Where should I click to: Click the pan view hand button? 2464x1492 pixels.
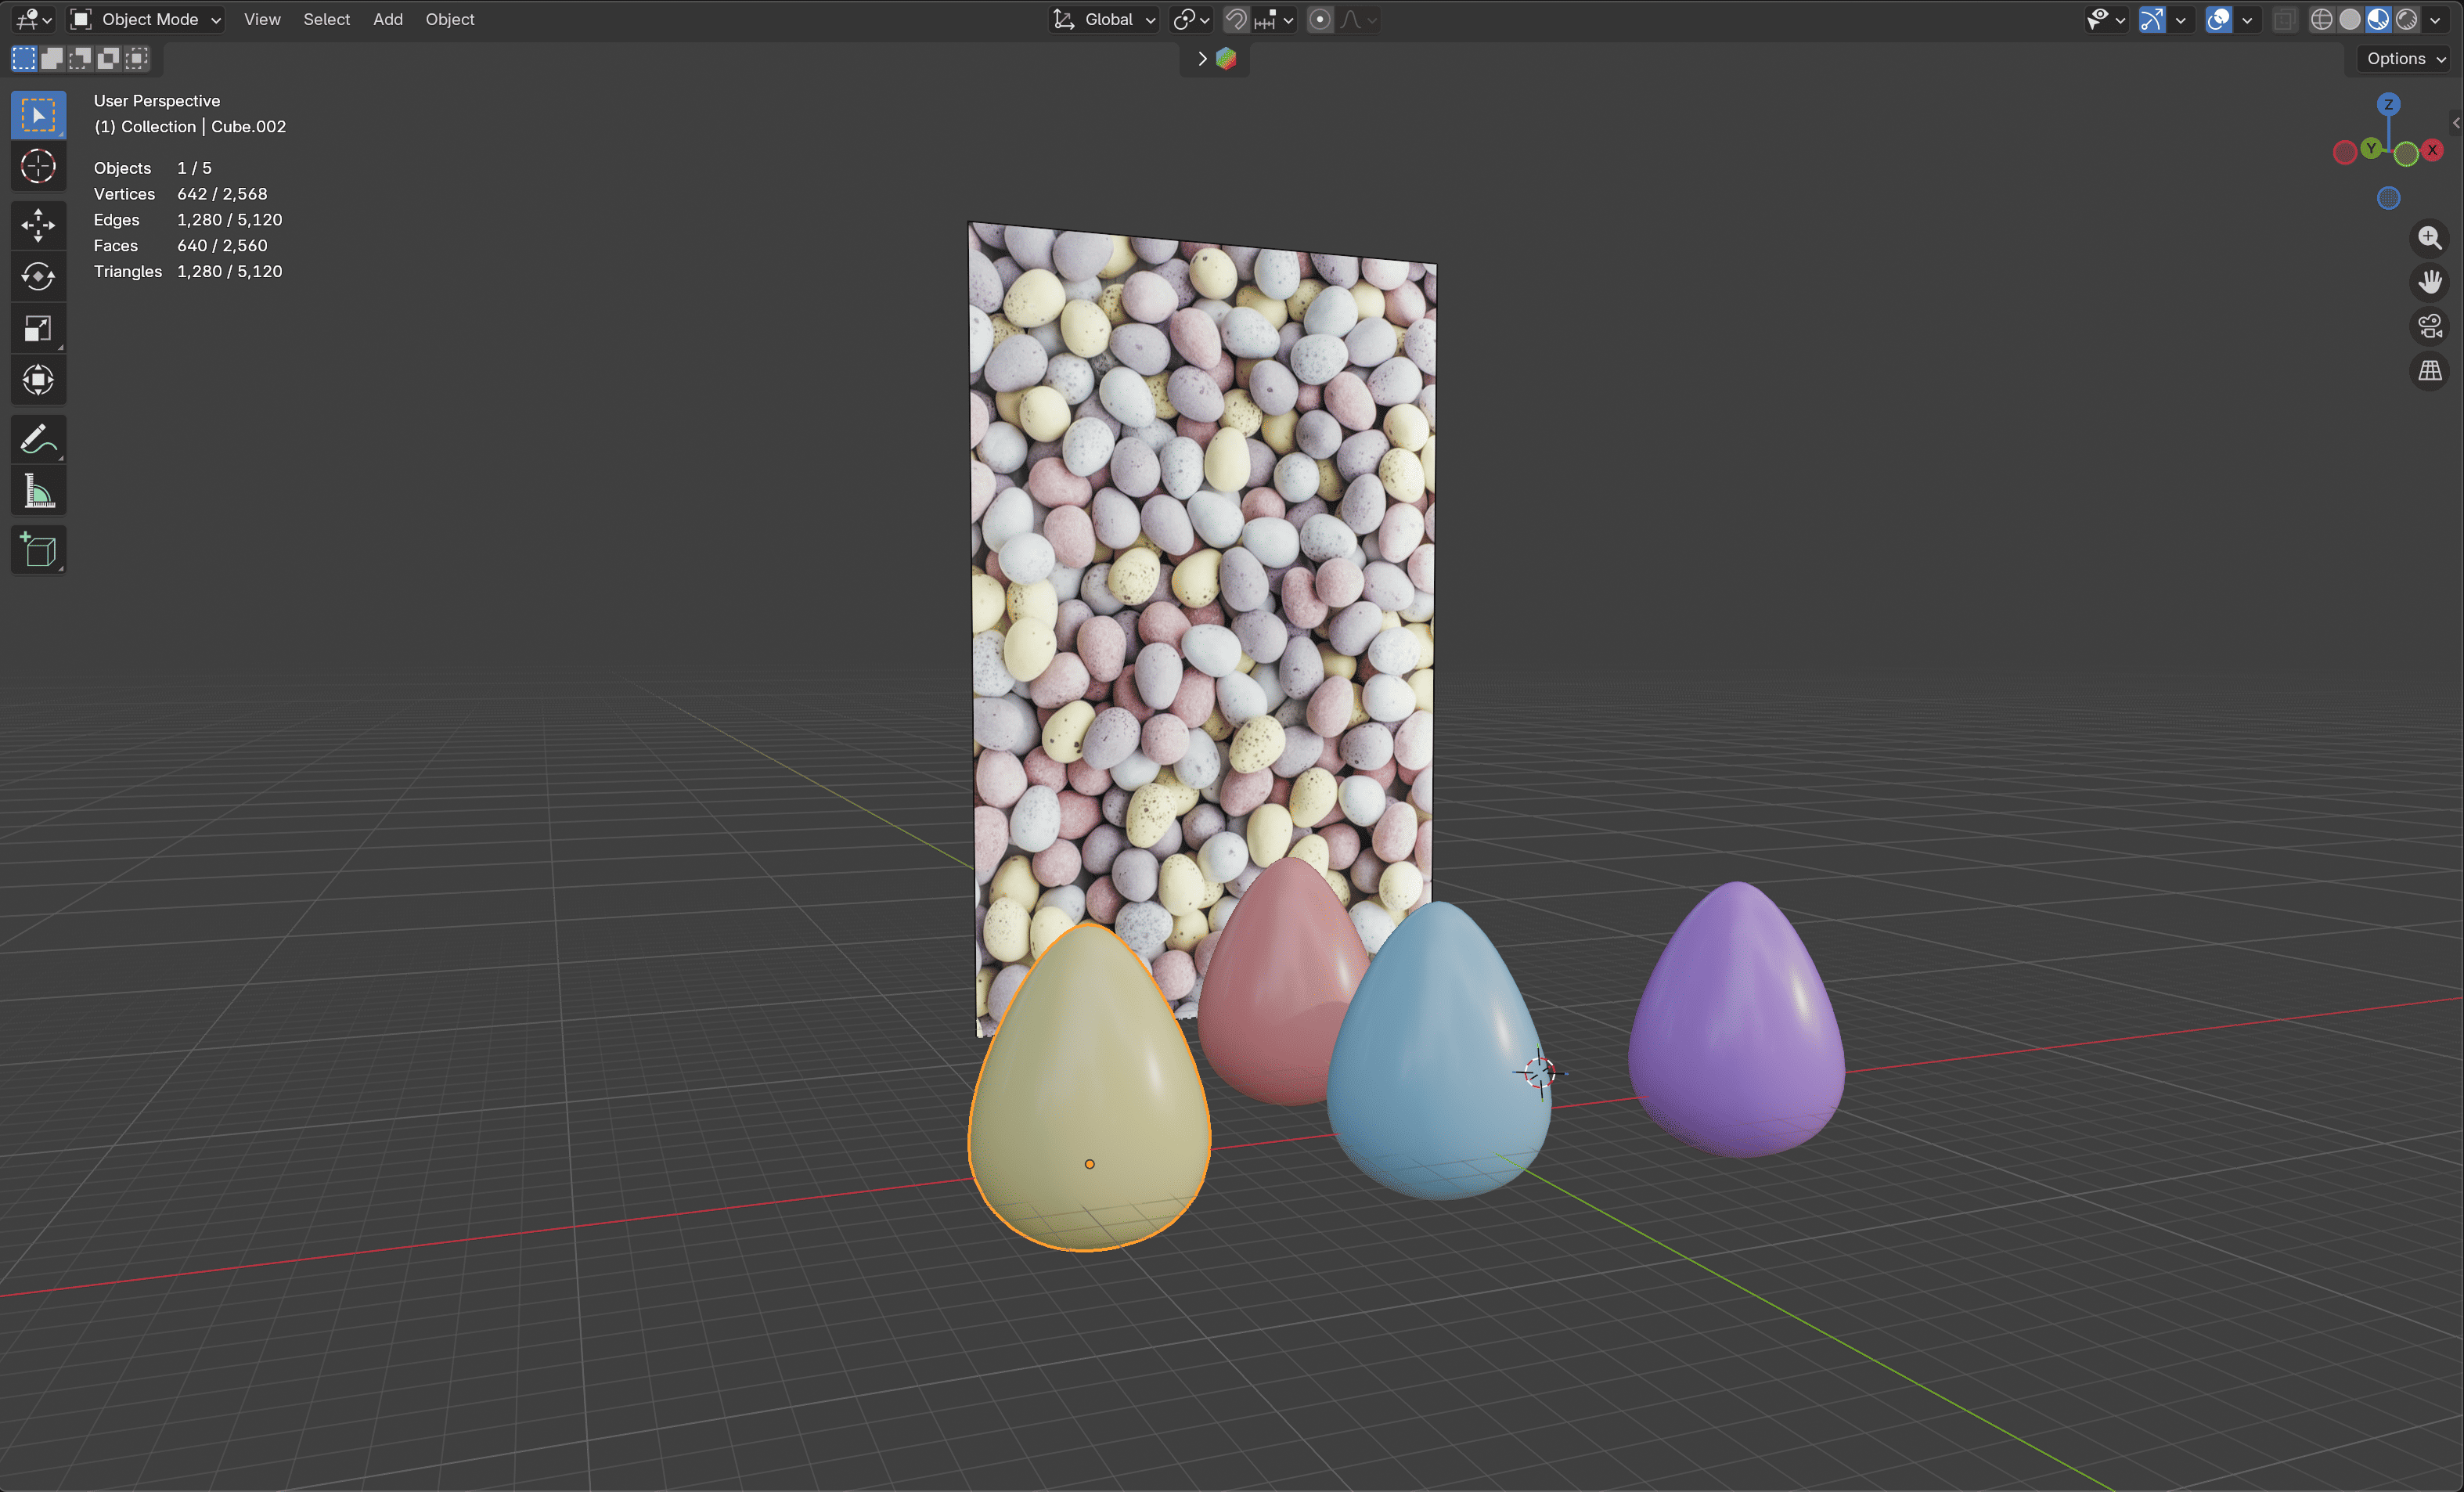coord(2429,282)
